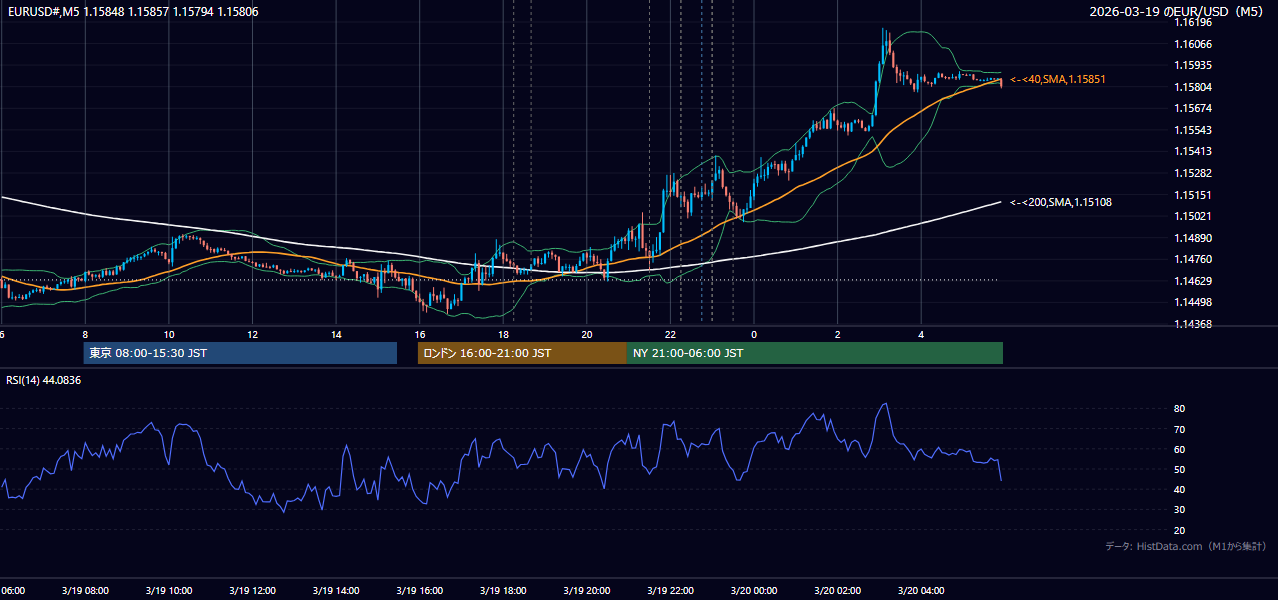Screen dimensions: 1278x600
Task: Click the orange 40 SMA 1.15851 label
Action: tap(1058, 79)
